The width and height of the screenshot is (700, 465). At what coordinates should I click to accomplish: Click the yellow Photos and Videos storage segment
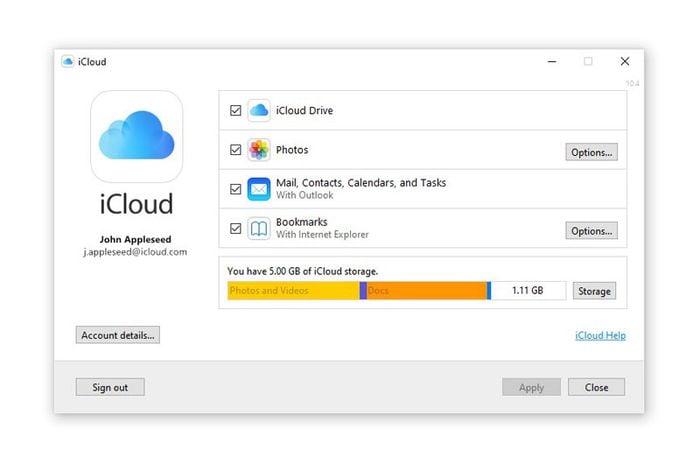(293, 291)
